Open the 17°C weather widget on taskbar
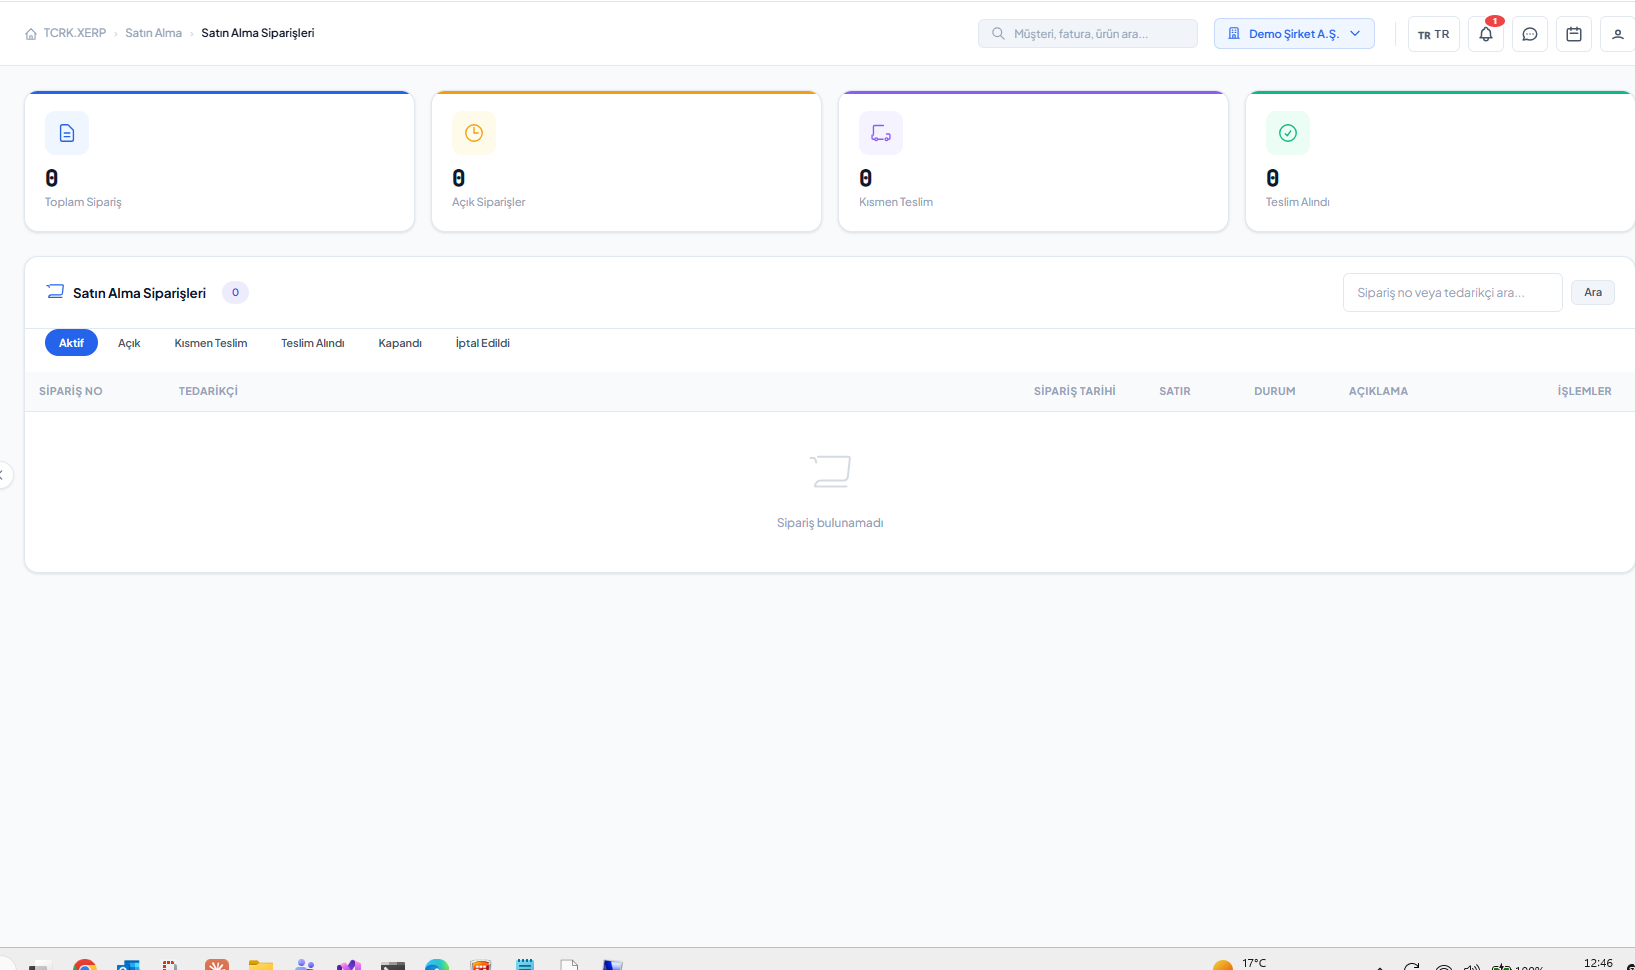The image size is (1635, 970). pyautogui.click(x=1240, y=964)
